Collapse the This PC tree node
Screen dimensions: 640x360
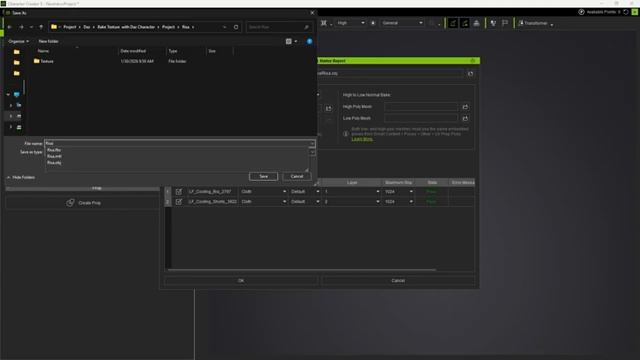pyautogui.click(x=8, y=94)
